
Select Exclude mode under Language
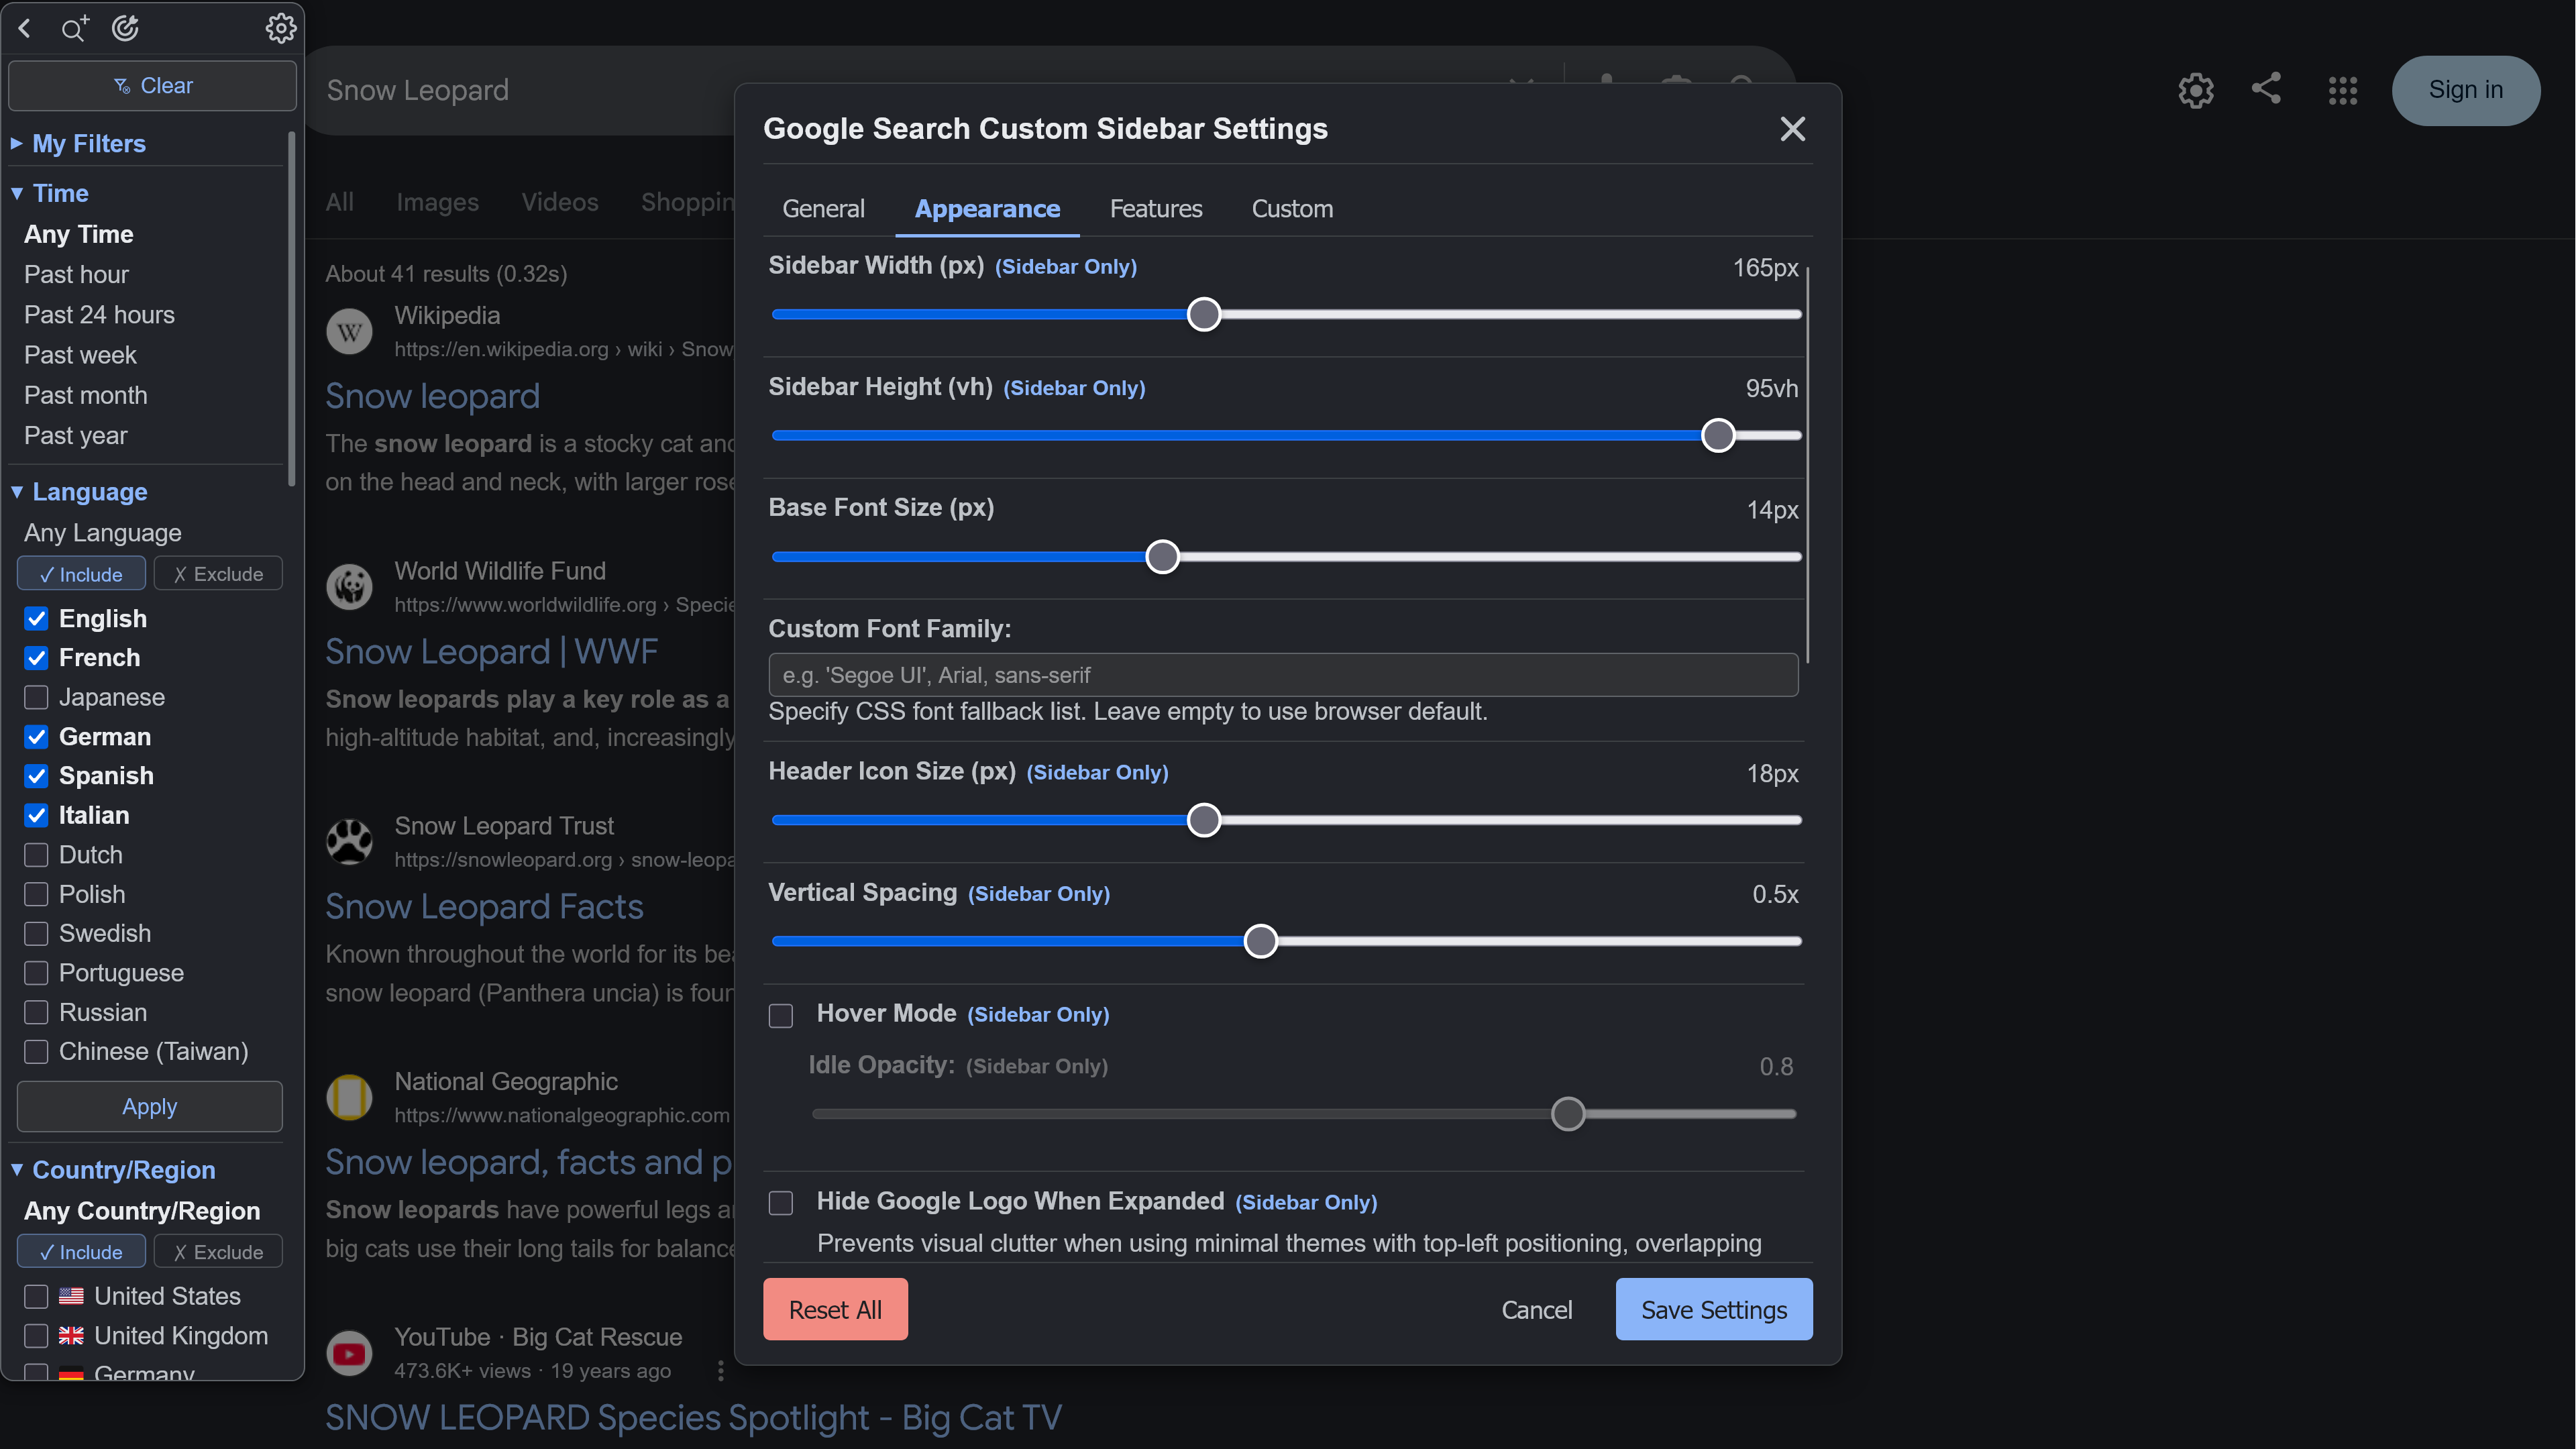coord(218,574)
